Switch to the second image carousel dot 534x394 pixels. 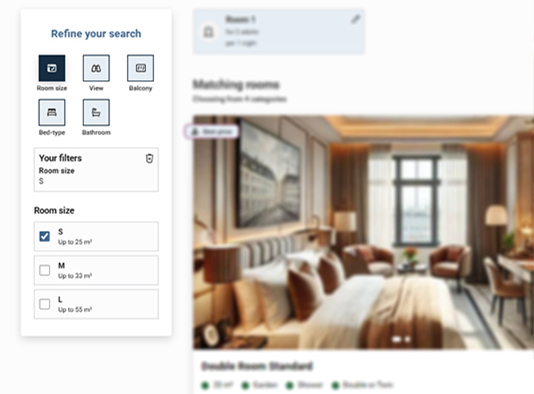point(407,339)
